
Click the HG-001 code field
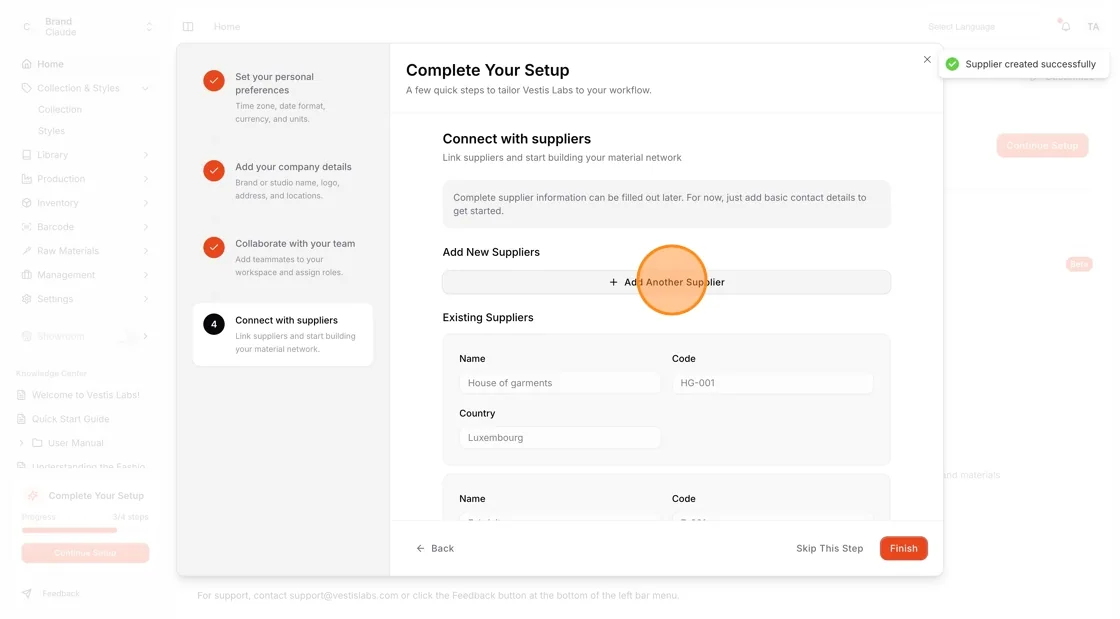pos(772,383)
